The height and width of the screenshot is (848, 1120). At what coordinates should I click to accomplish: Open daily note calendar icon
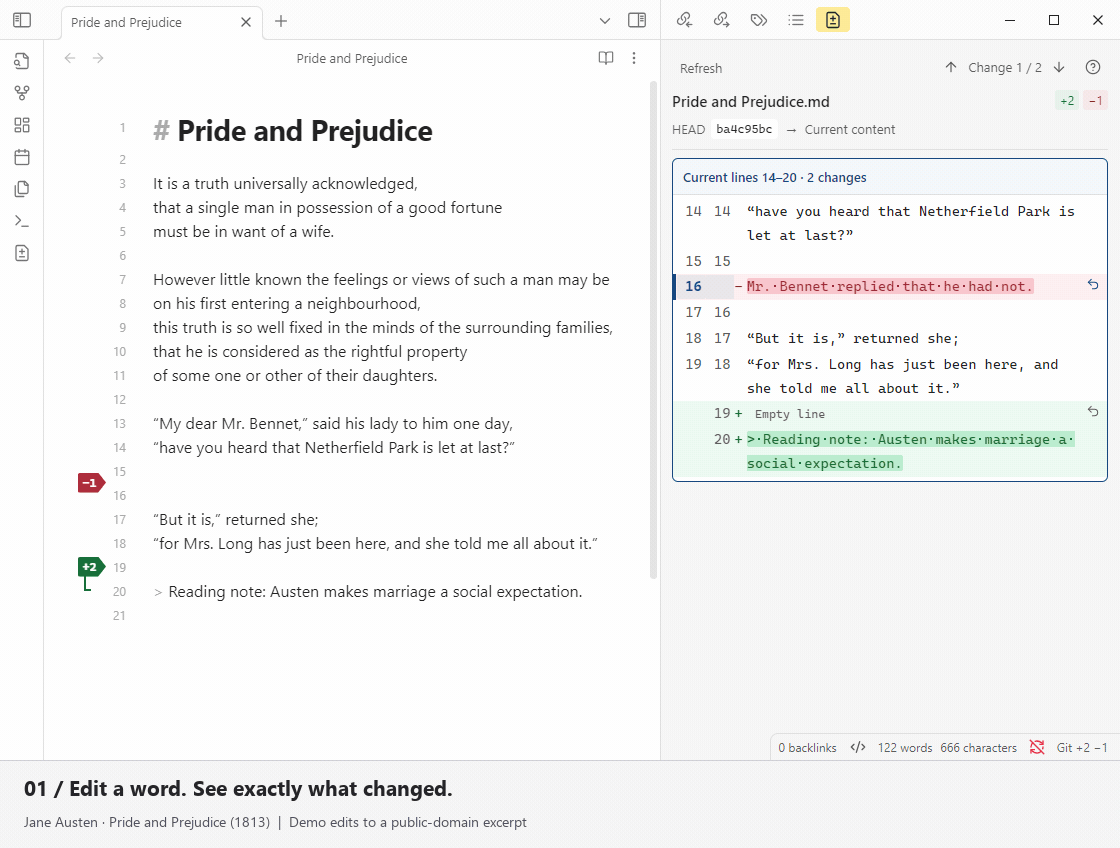[x=22, y=157]
